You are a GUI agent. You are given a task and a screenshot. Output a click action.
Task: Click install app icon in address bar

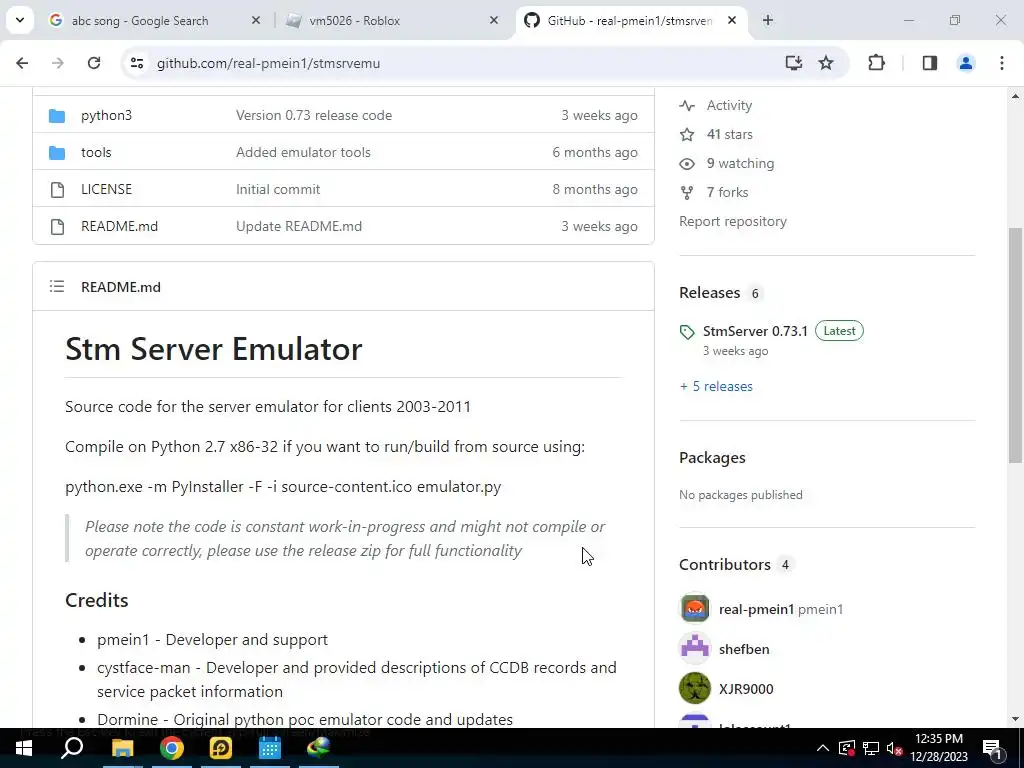click(x=793, y=63)
